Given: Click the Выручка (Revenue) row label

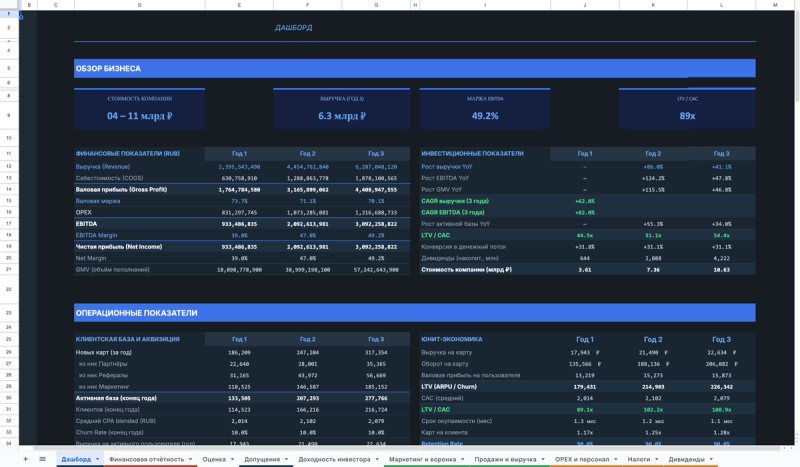Looking at the screenshot, I should pyautogui.click(x=103, y=166).
